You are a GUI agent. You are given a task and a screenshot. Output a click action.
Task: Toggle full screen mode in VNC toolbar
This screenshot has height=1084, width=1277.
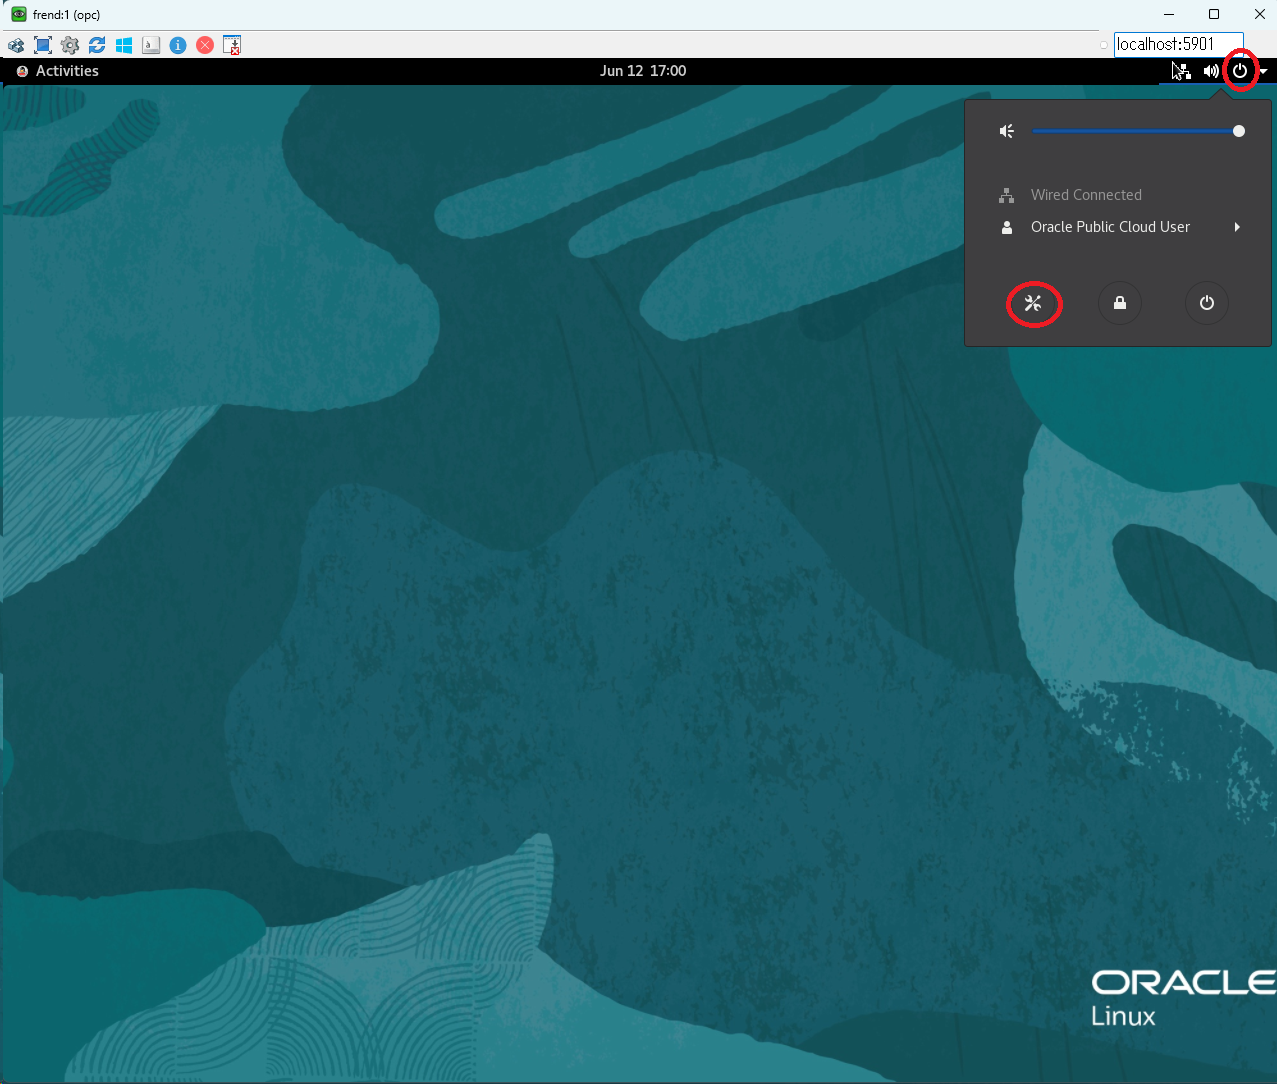pyautogui.click(x=43, y=45)
